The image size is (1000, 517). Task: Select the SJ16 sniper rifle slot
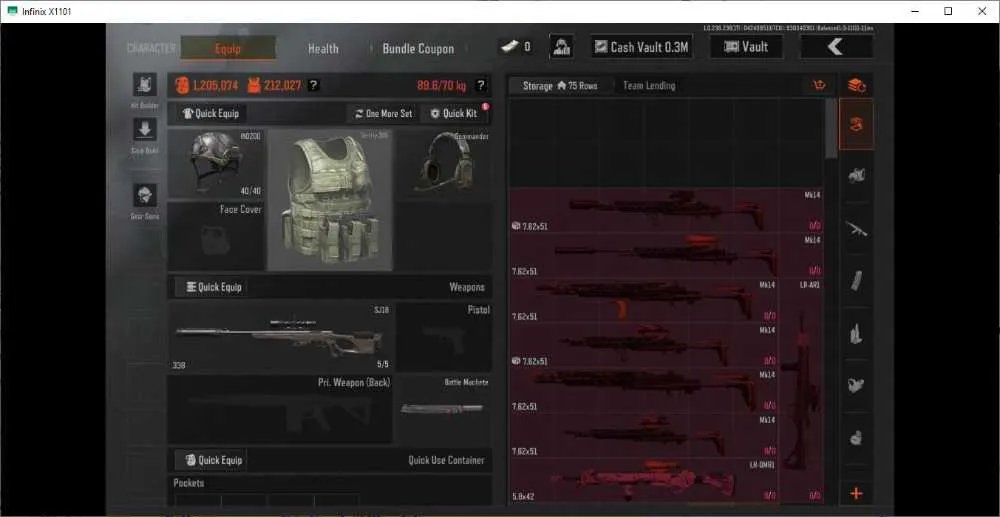281,337
